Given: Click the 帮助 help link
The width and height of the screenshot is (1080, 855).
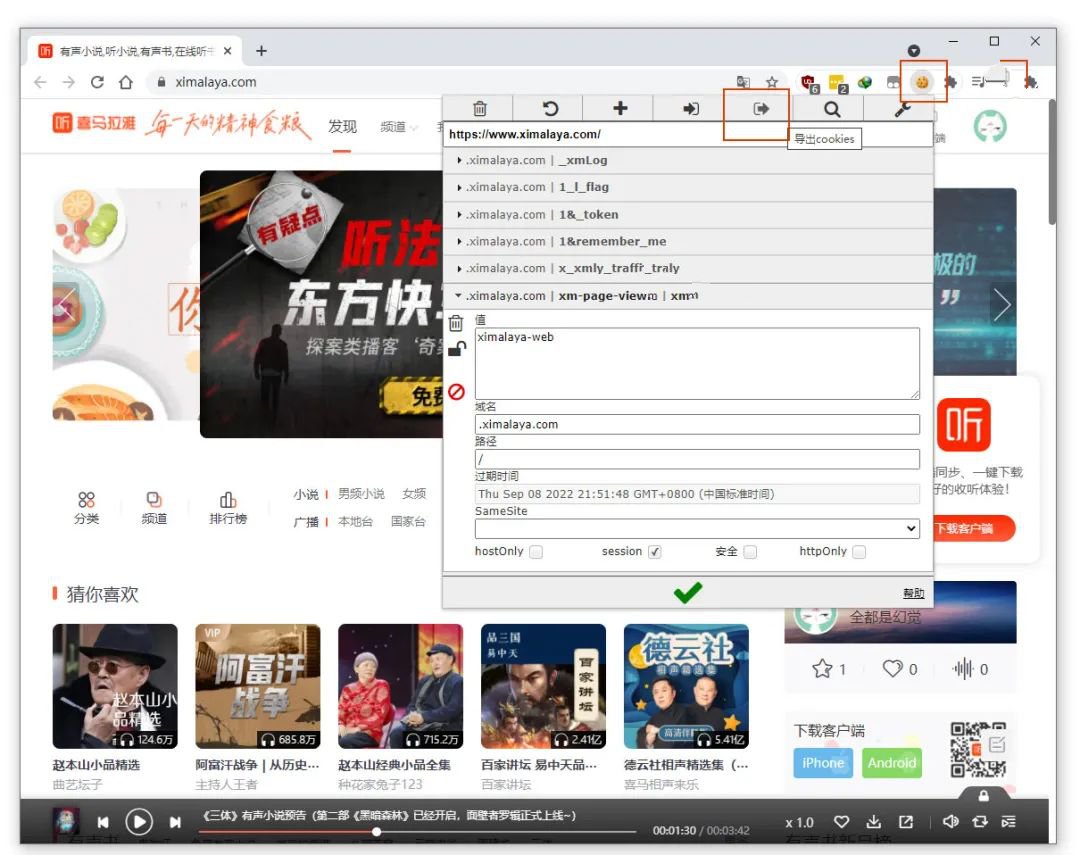Looking at the screenshot, I should [x=913, y=593].
